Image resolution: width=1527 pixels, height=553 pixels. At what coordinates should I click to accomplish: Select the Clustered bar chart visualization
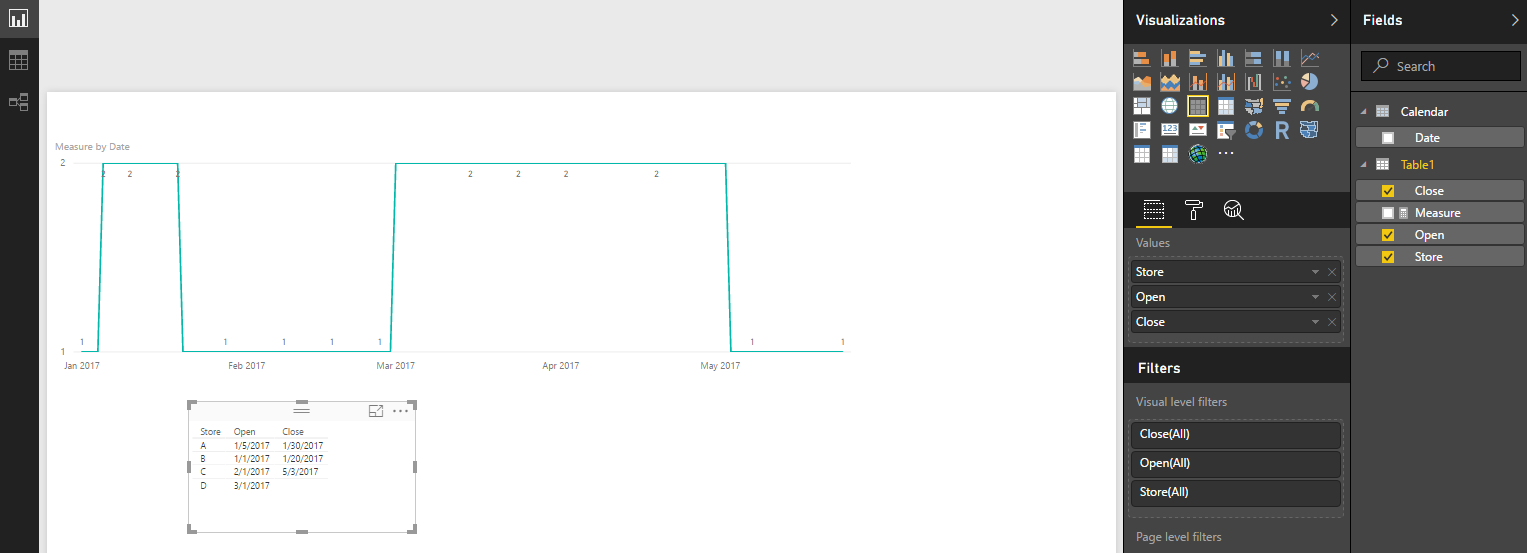[1198, 58]
